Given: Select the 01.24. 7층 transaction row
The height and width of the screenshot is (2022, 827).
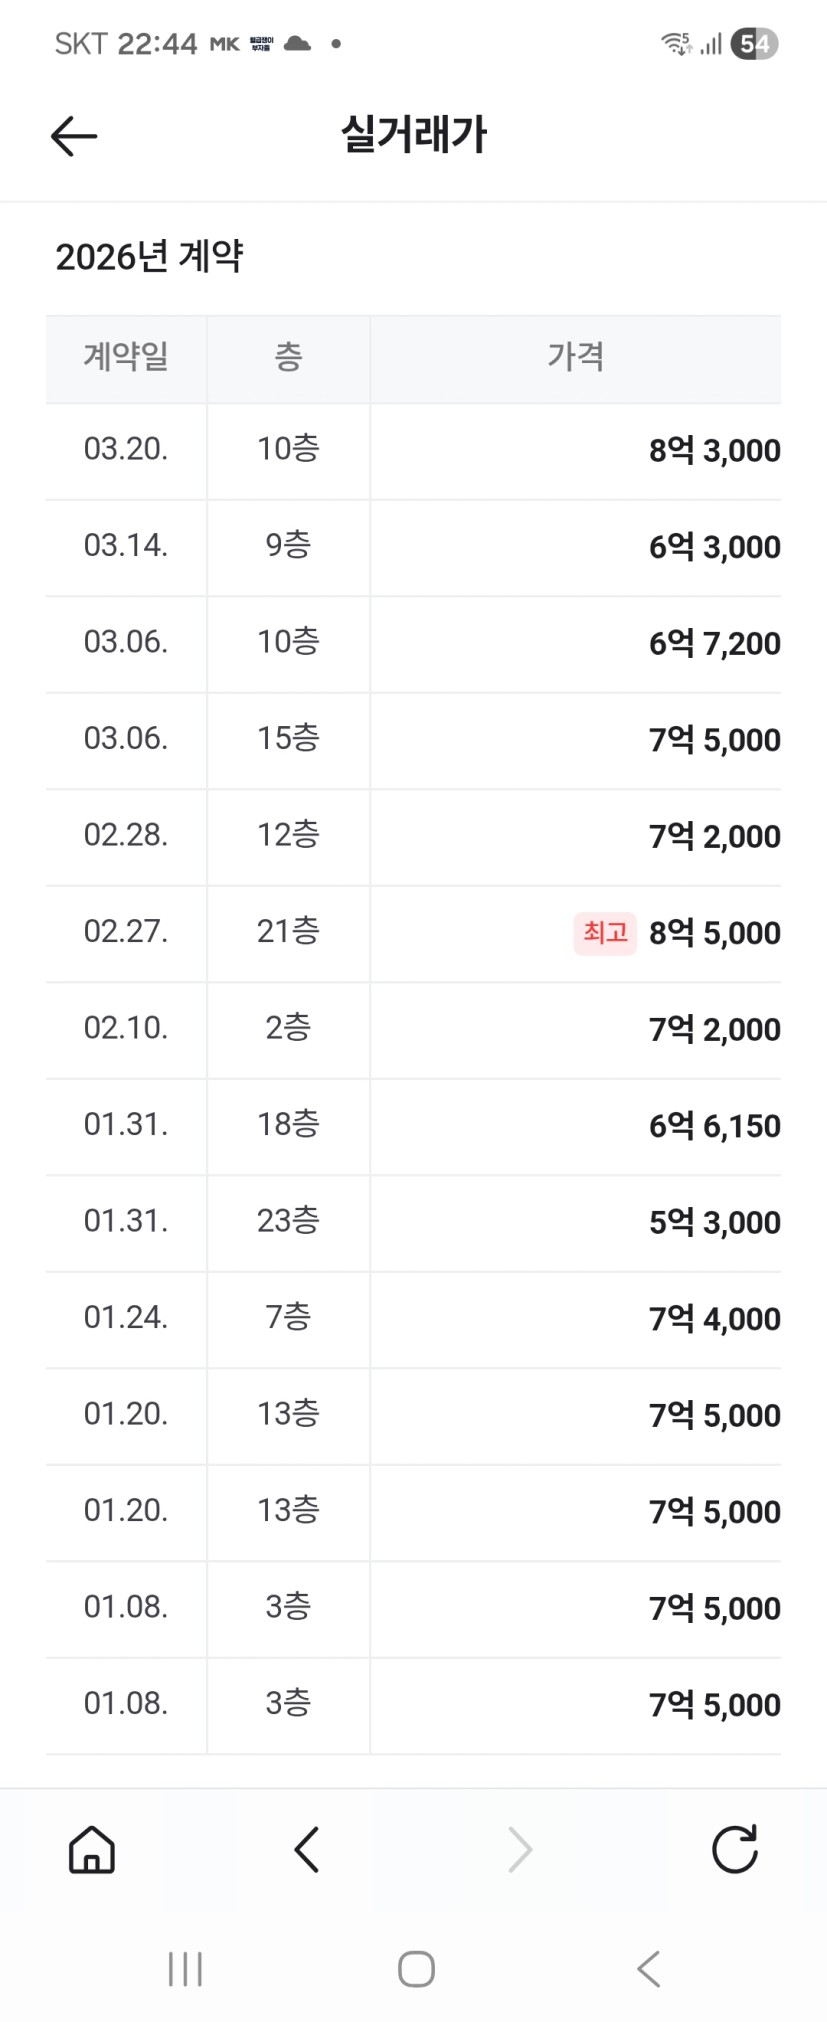Looking at the screenshot, I should 413,1318.
